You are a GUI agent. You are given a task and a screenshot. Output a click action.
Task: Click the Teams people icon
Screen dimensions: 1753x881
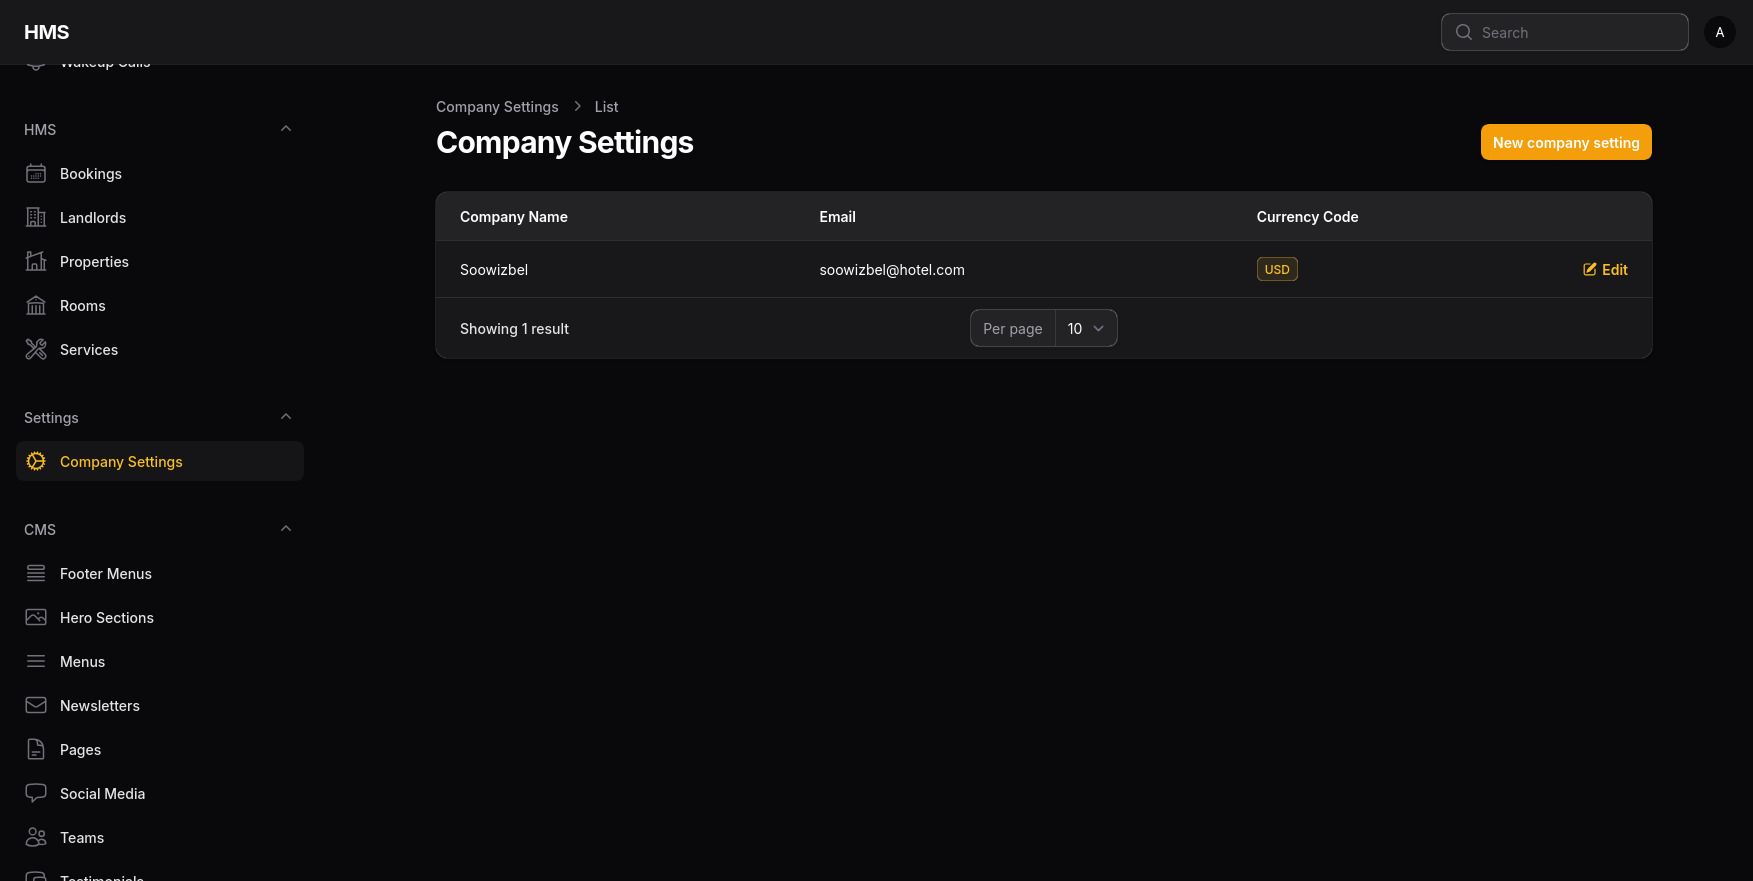click(x=36, y=838)
